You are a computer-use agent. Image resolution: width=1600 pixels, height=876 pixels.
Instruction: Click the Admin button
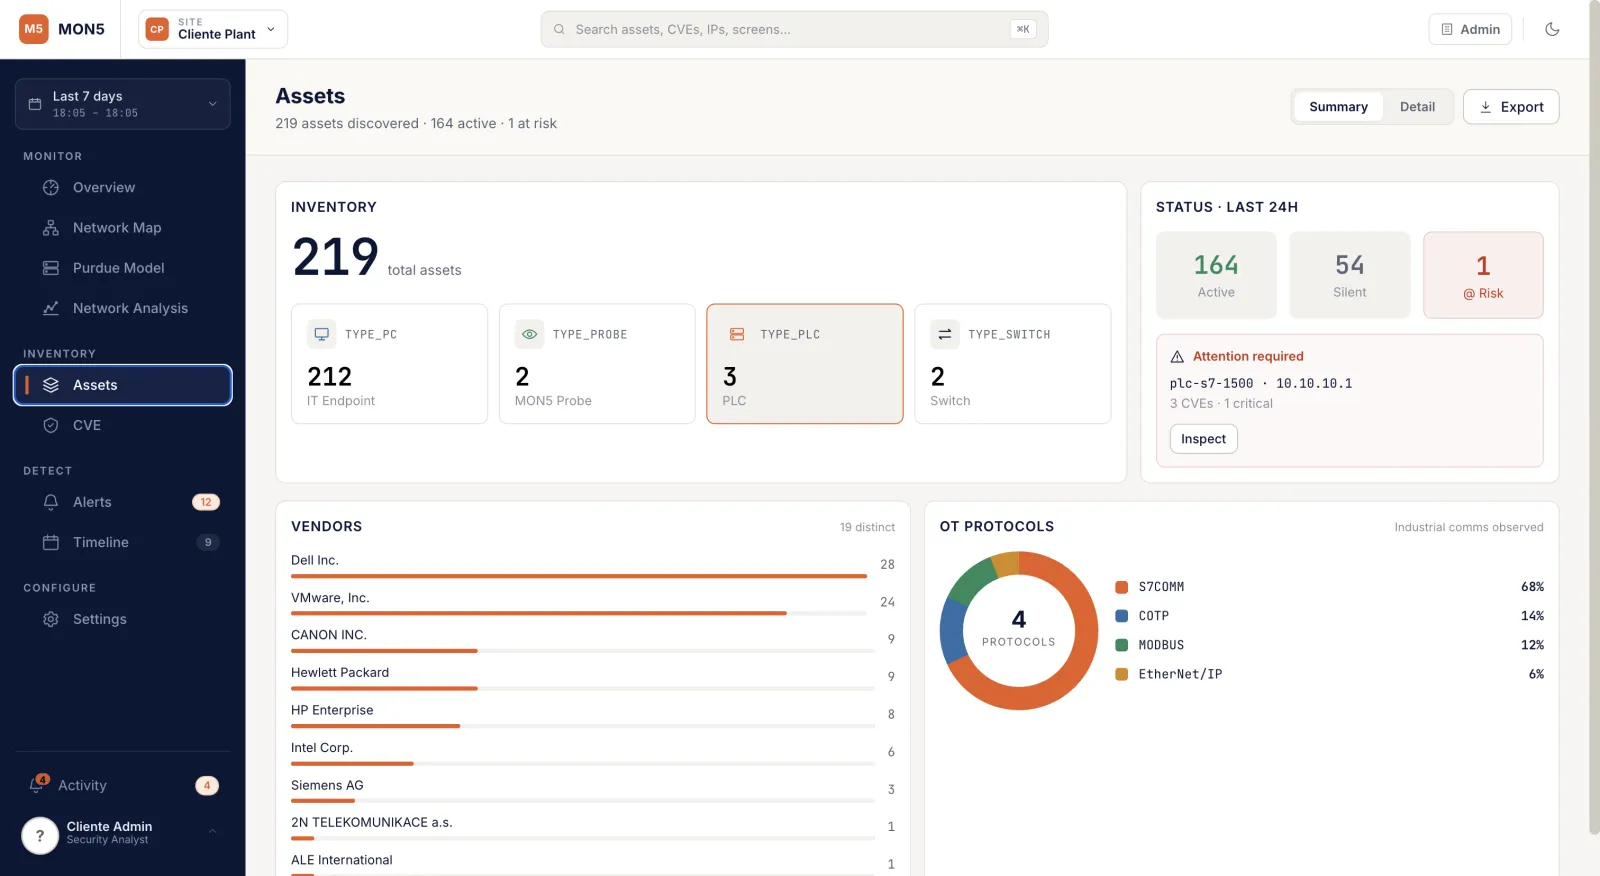1470,29
